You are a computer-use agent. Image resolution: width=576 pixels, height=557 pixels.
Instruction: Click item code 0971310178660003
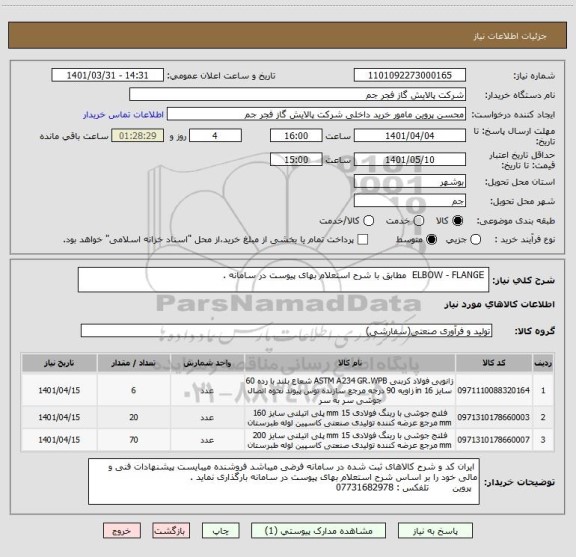pos(493,417)
